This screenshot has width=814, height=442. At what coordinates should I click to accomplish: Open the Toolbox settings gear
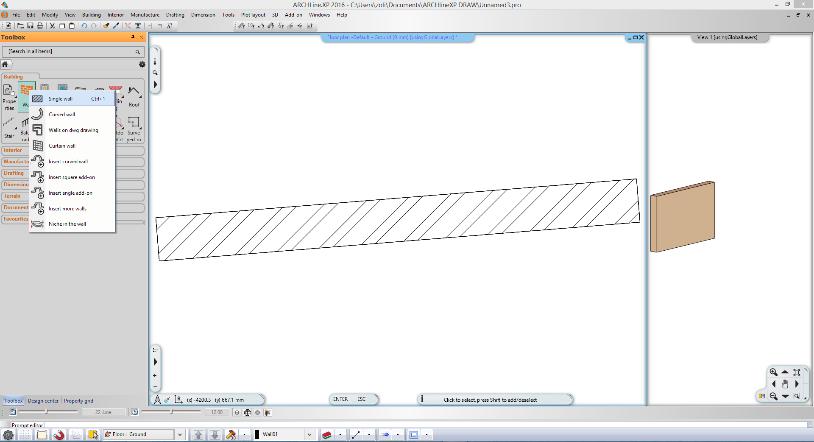click(x=142, y=64)
